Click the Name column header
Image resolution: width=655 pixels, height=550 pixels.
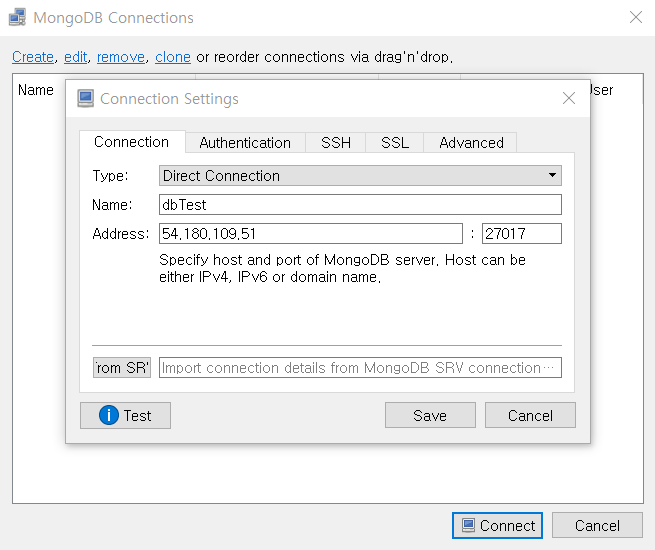click(36, 90)
